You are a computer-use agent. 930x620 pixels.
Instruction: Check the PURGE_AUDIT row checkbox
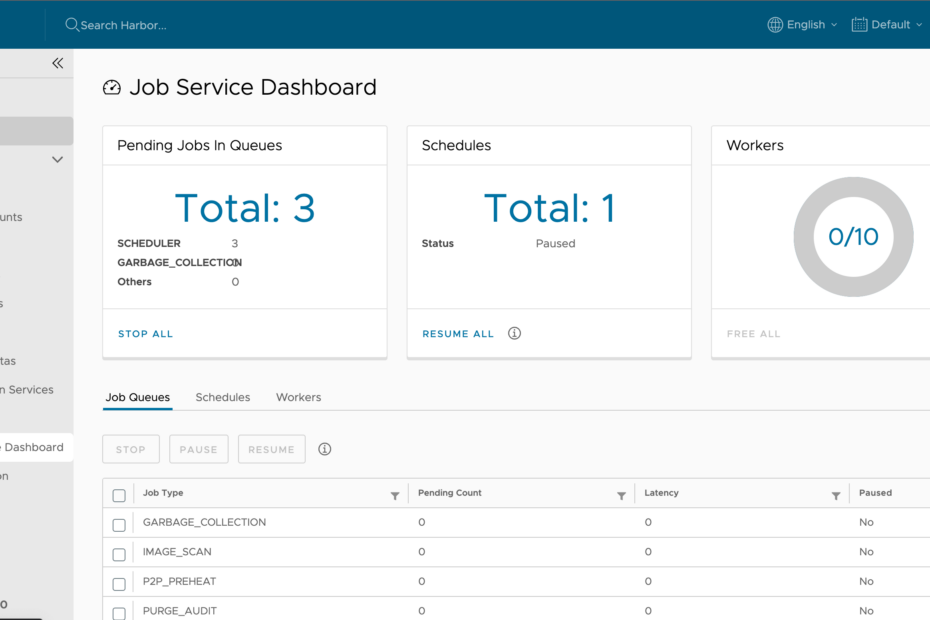click(119, 613)
